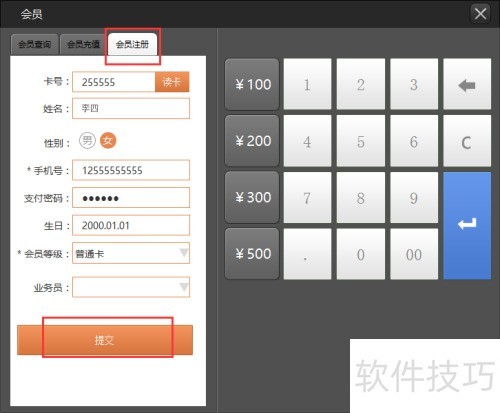Submit the form with 提交 button
This screenshot has height=413, width=500.
[x=105, y=340]
